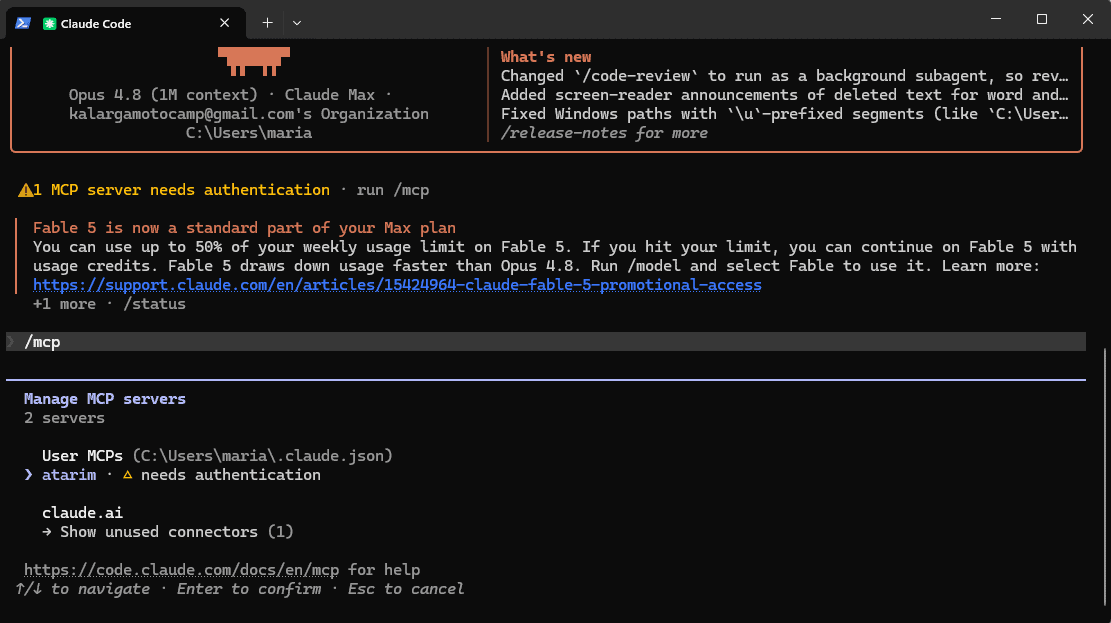
Task: Click the PowerShell icon in the tab
Action: pos(23,23)
